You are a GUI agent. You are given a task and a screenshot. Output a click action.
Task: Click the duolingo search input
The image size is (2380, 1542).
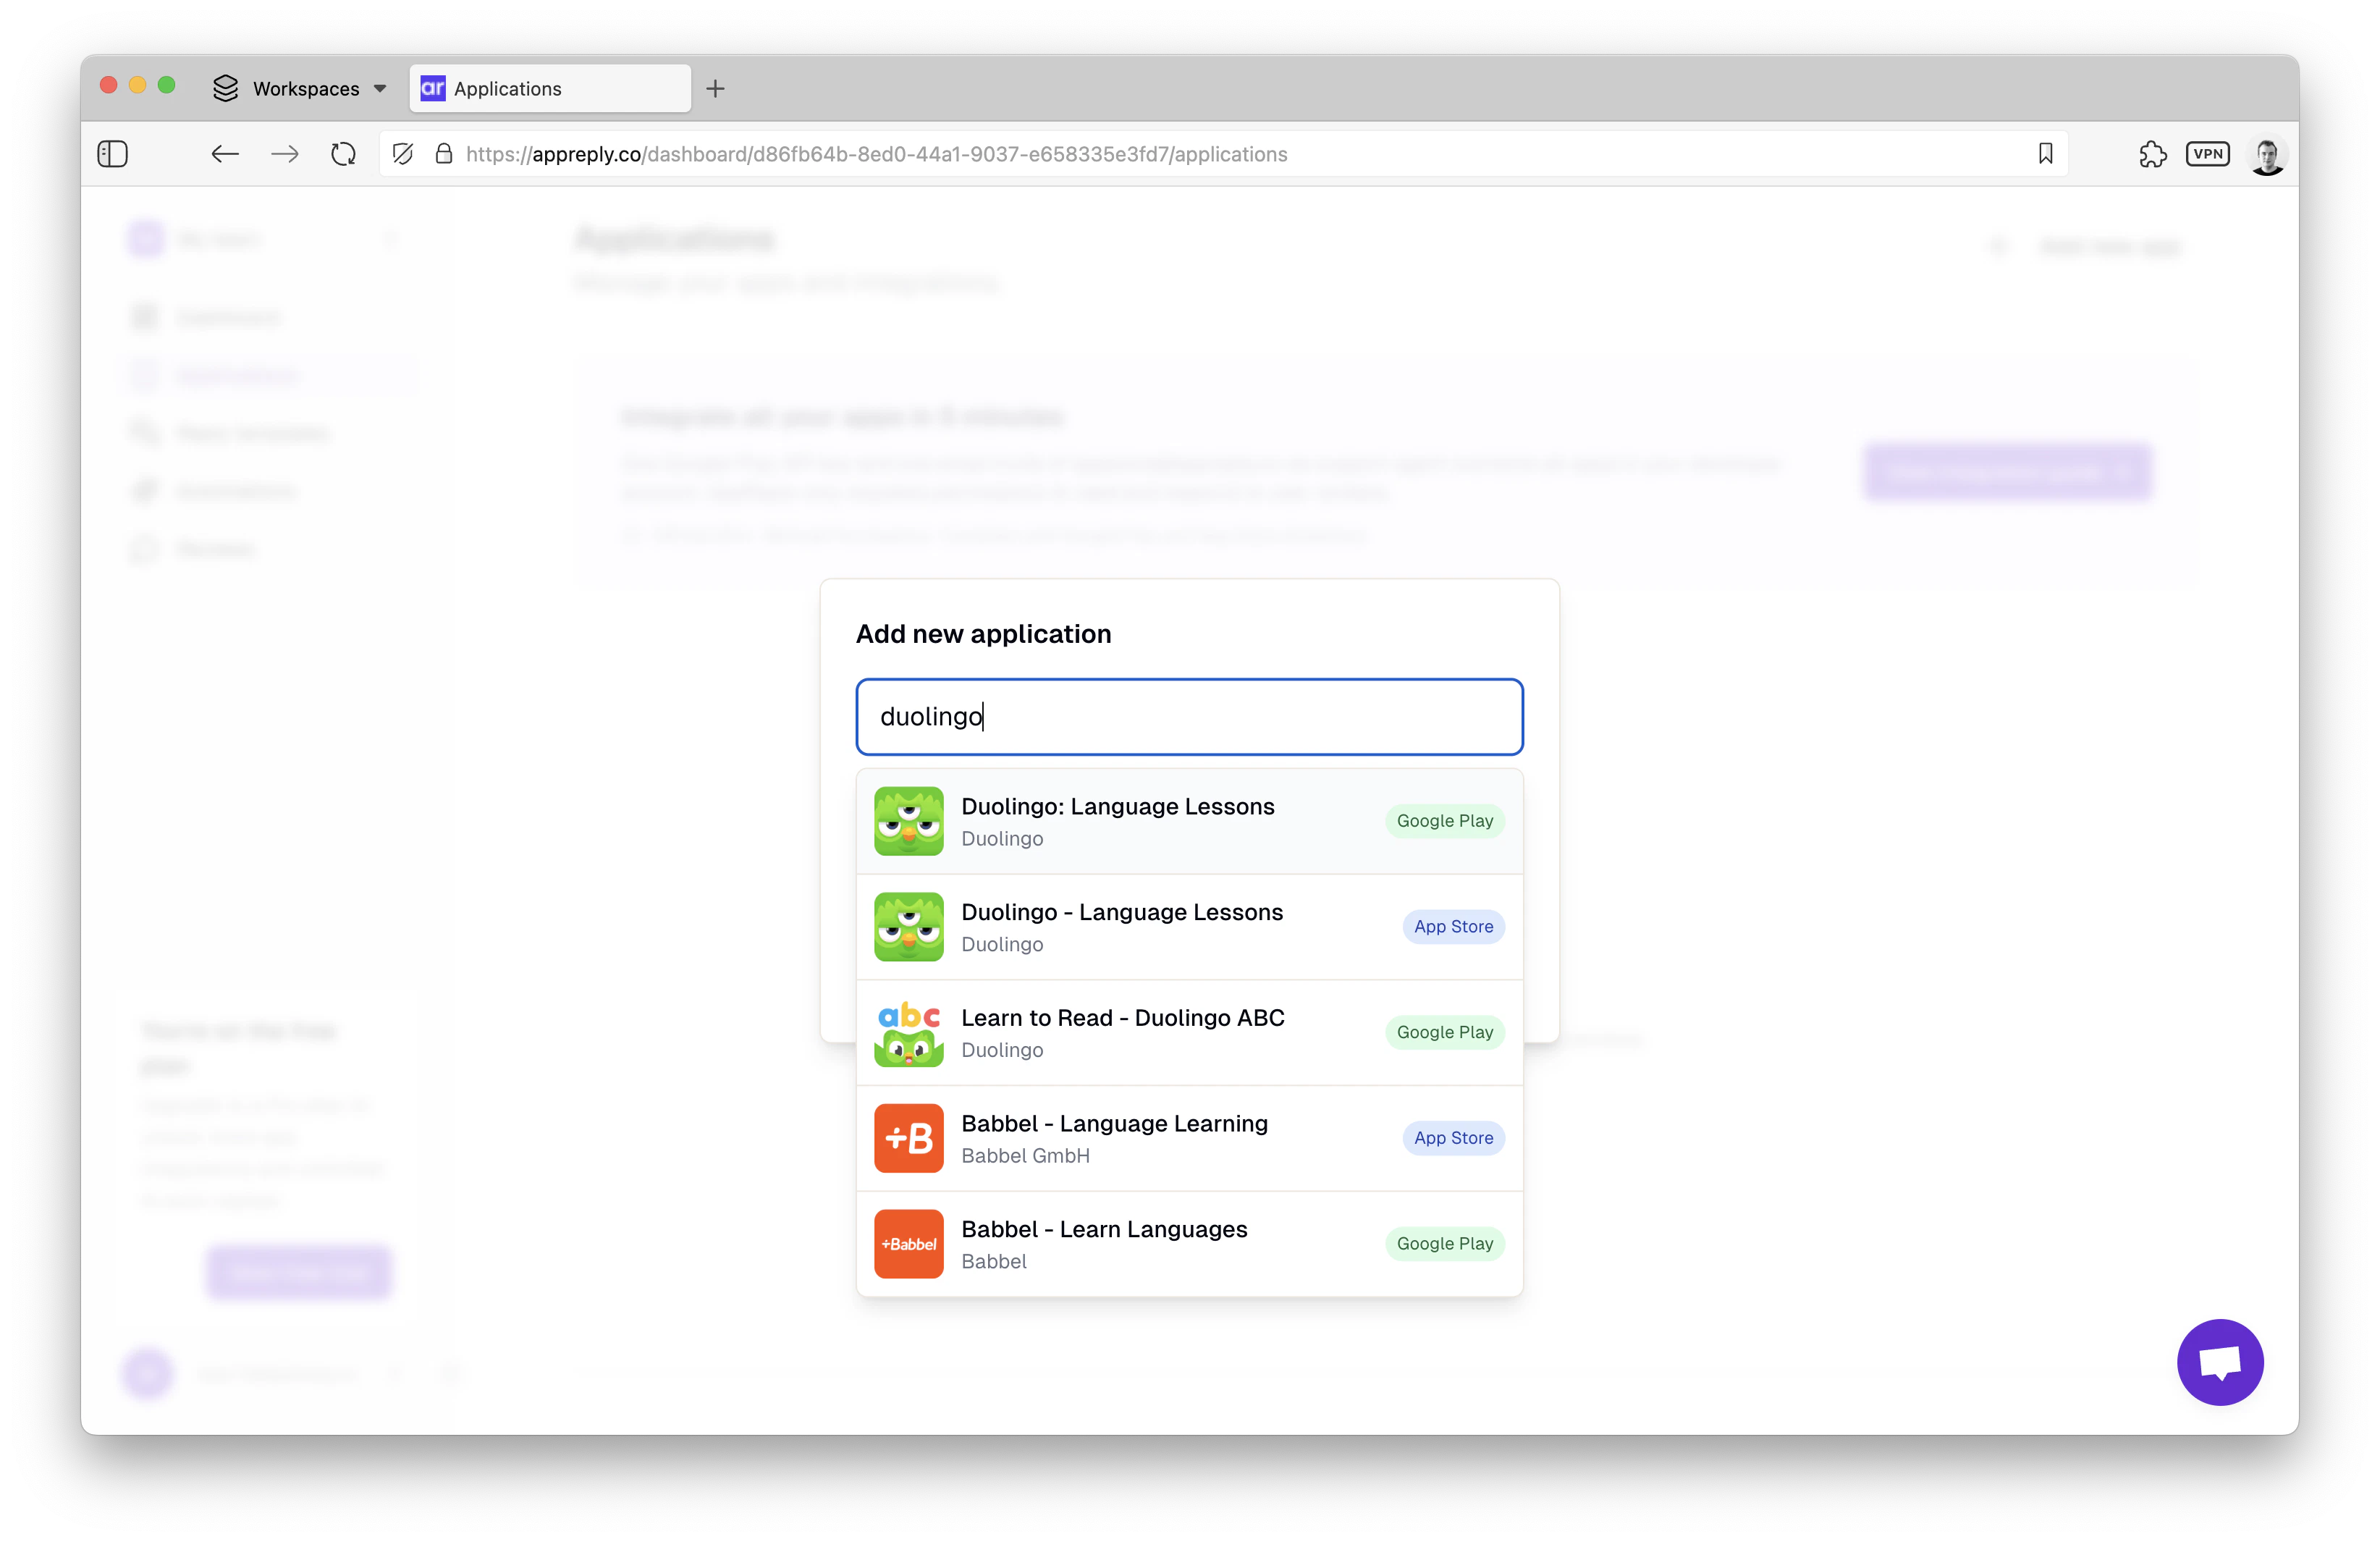pyautogui.click(x=1189, y=716)
